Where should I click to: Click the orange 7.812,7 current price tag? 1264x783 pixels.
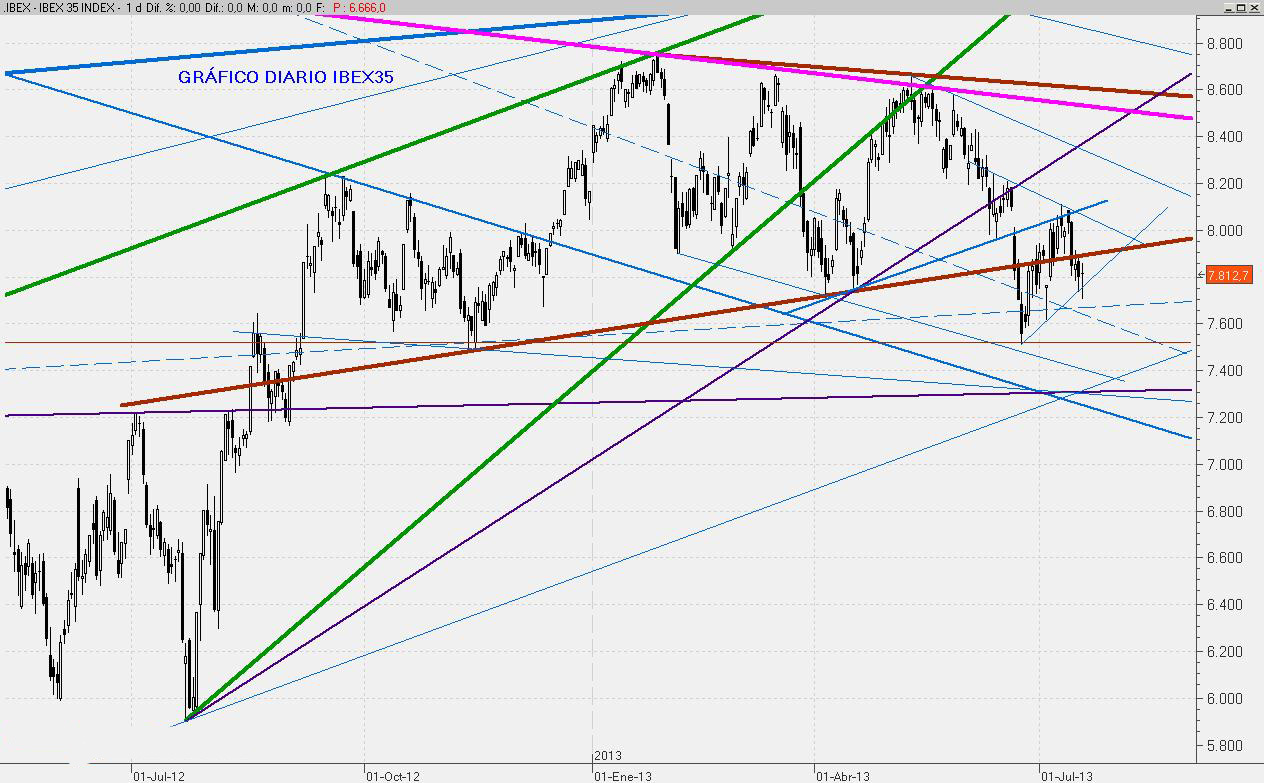tap(1229, 275)
